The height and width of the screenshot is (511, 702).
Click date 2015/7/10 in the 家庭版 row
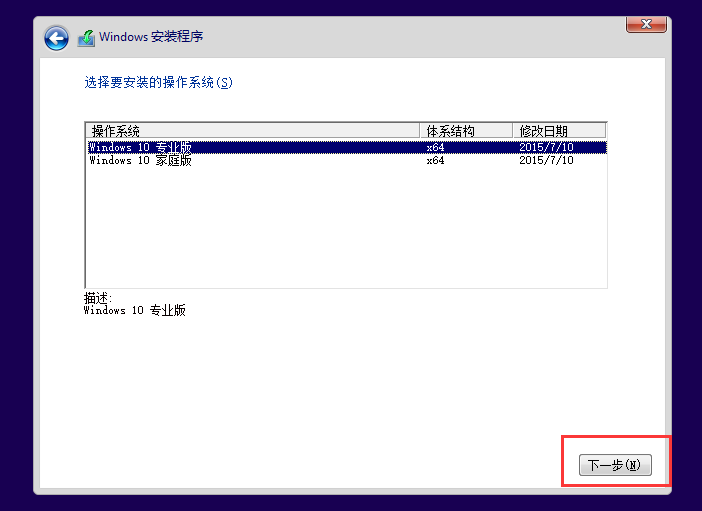(546, 160)
